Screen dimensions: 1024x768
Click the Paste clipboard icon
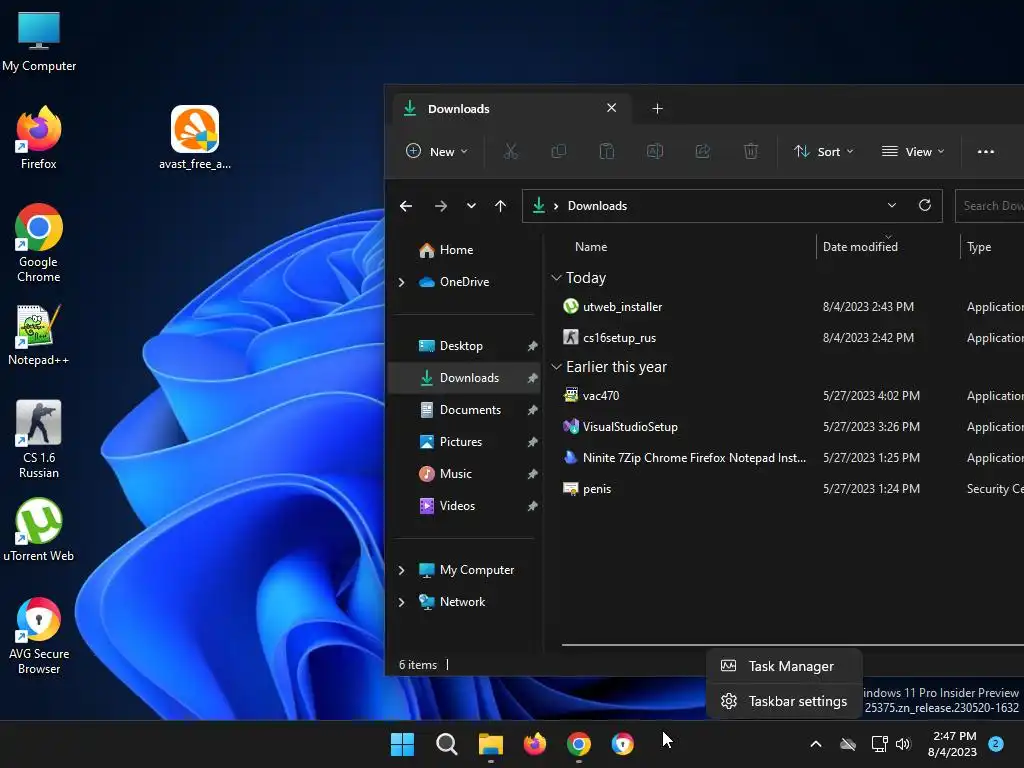607,152
